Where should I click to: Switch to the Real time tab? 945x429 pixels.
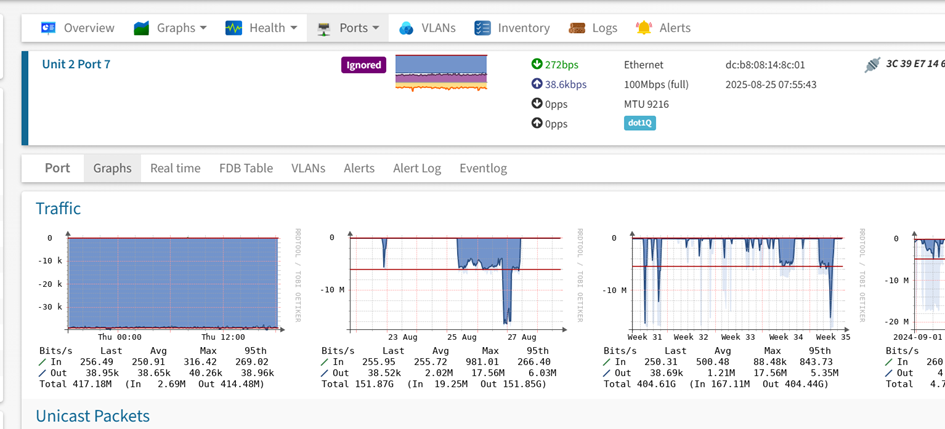tap(175, 168)
